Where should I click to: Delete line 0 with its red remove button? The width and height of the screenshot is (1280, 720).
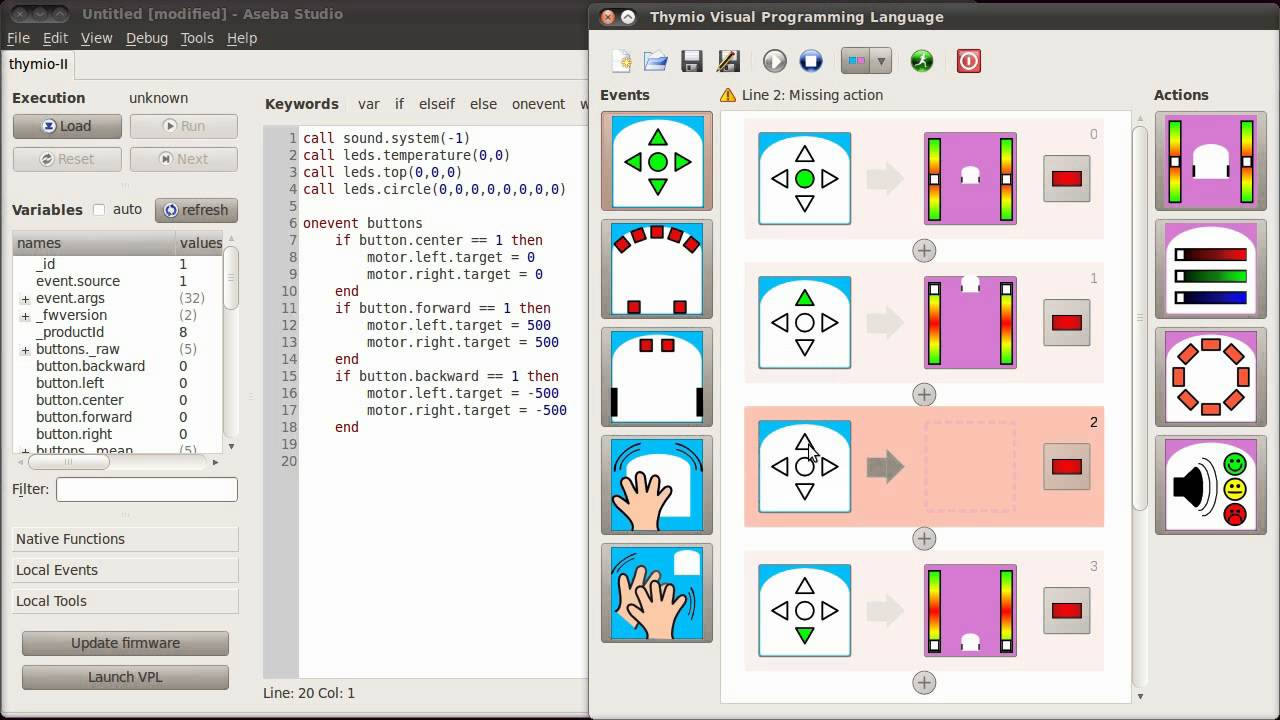click(x=1067, y=179)
